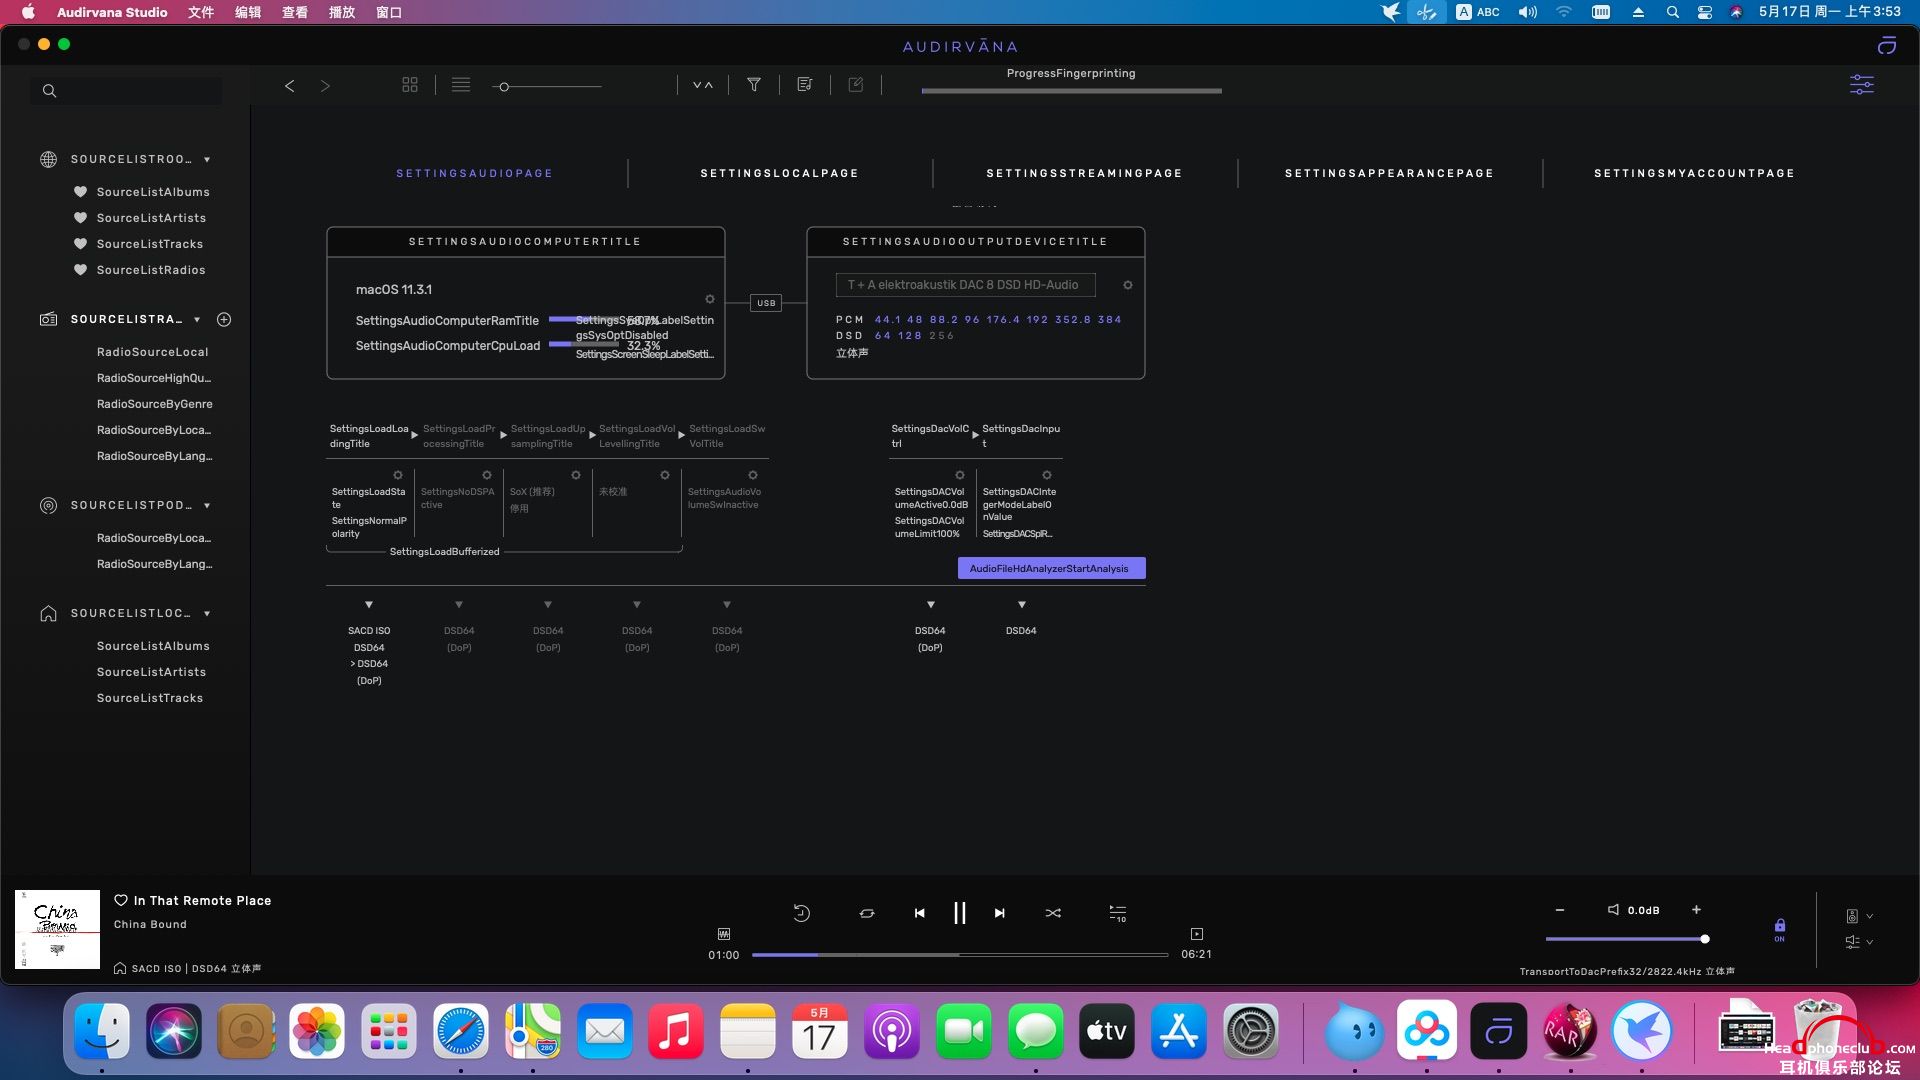Open the sort order dropdown in toolbar
Screen dimensions: 1920x1080
click(x=703, y=85)
